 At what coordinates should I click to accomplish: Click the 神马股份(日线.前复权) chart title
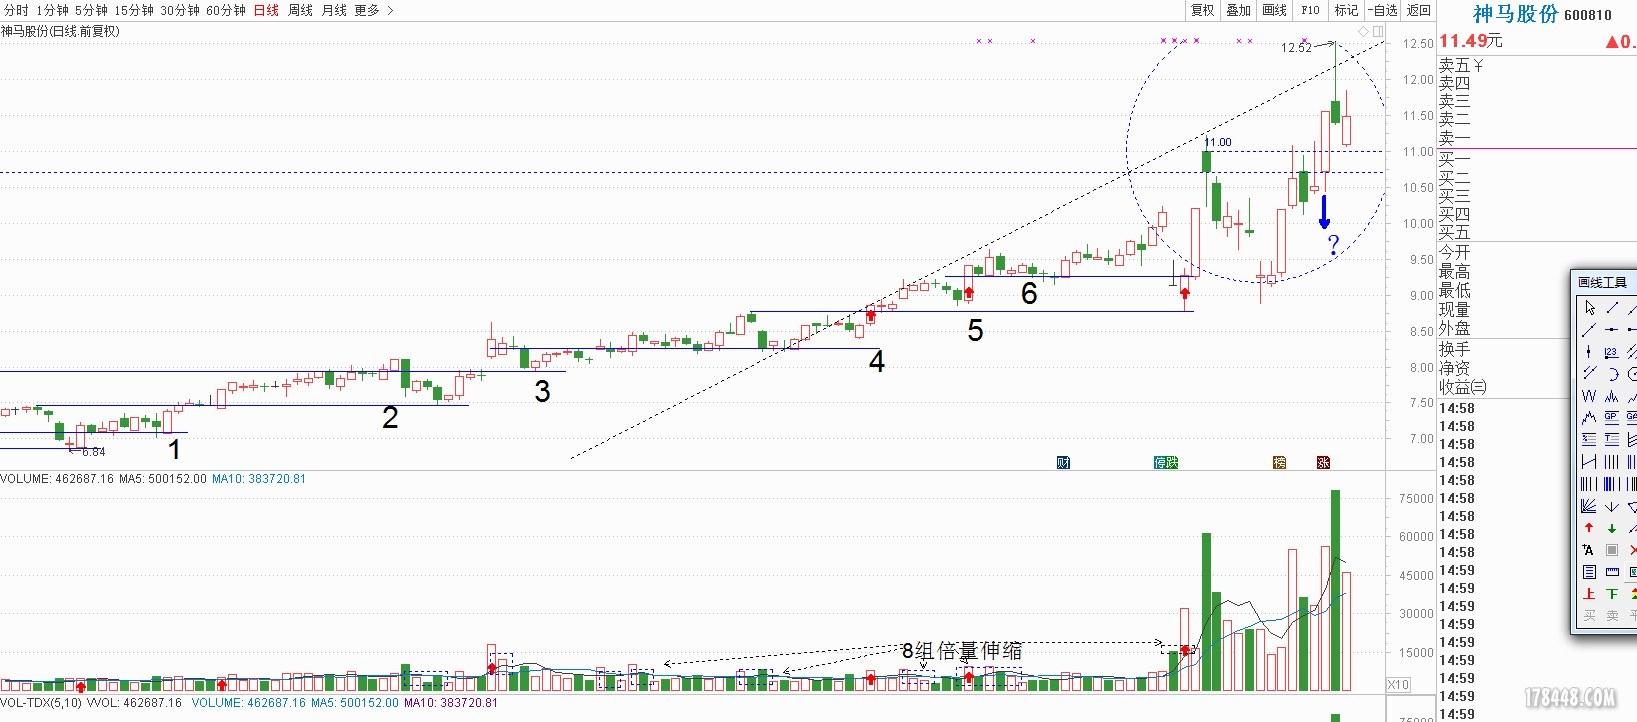tap(60, 31)
